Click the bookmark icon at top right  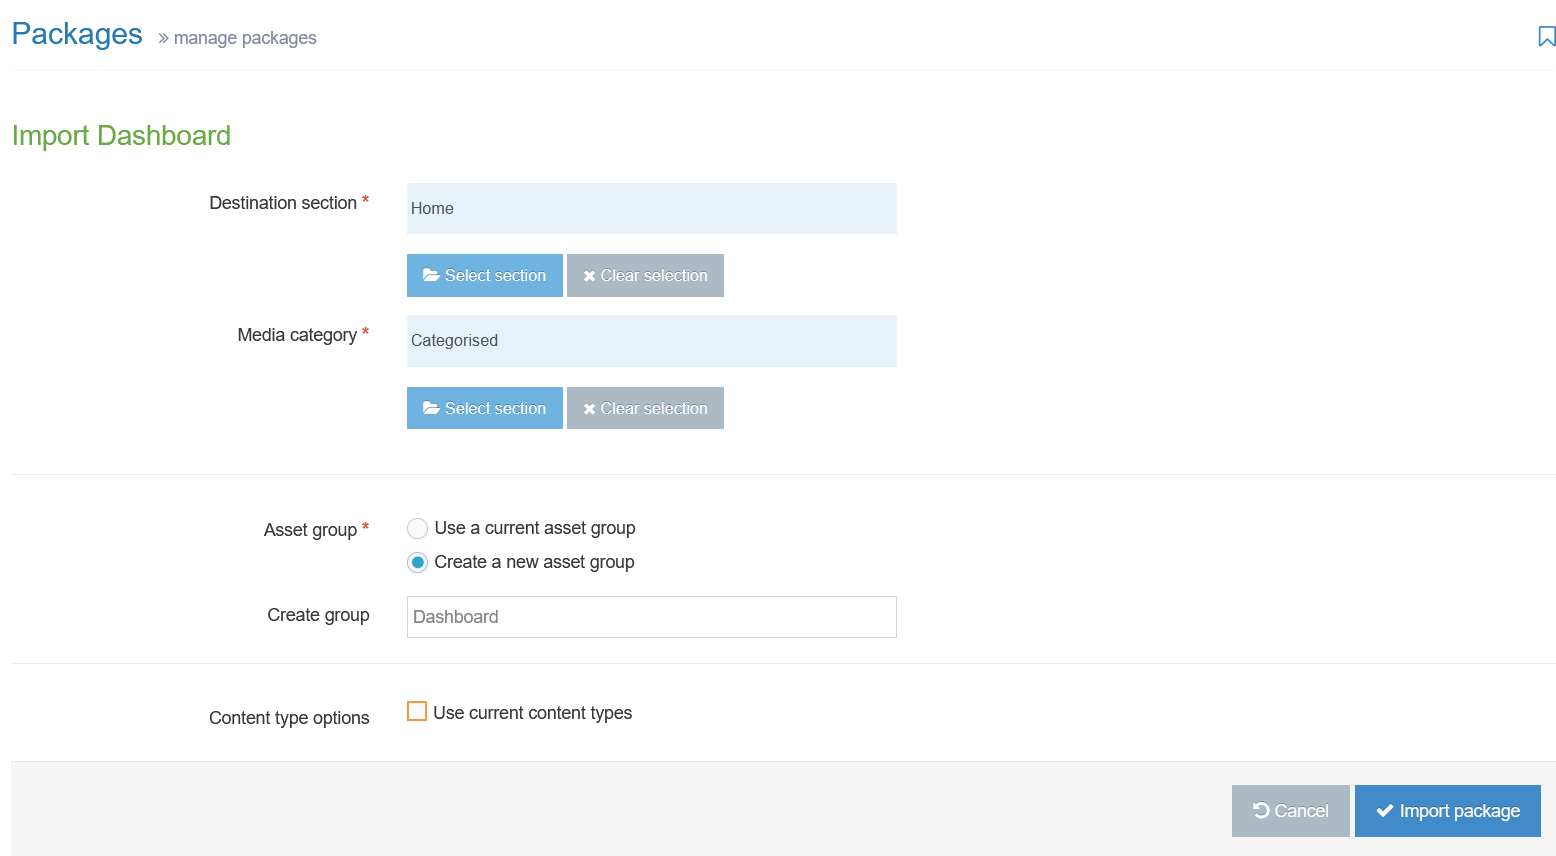point(1544,35)
